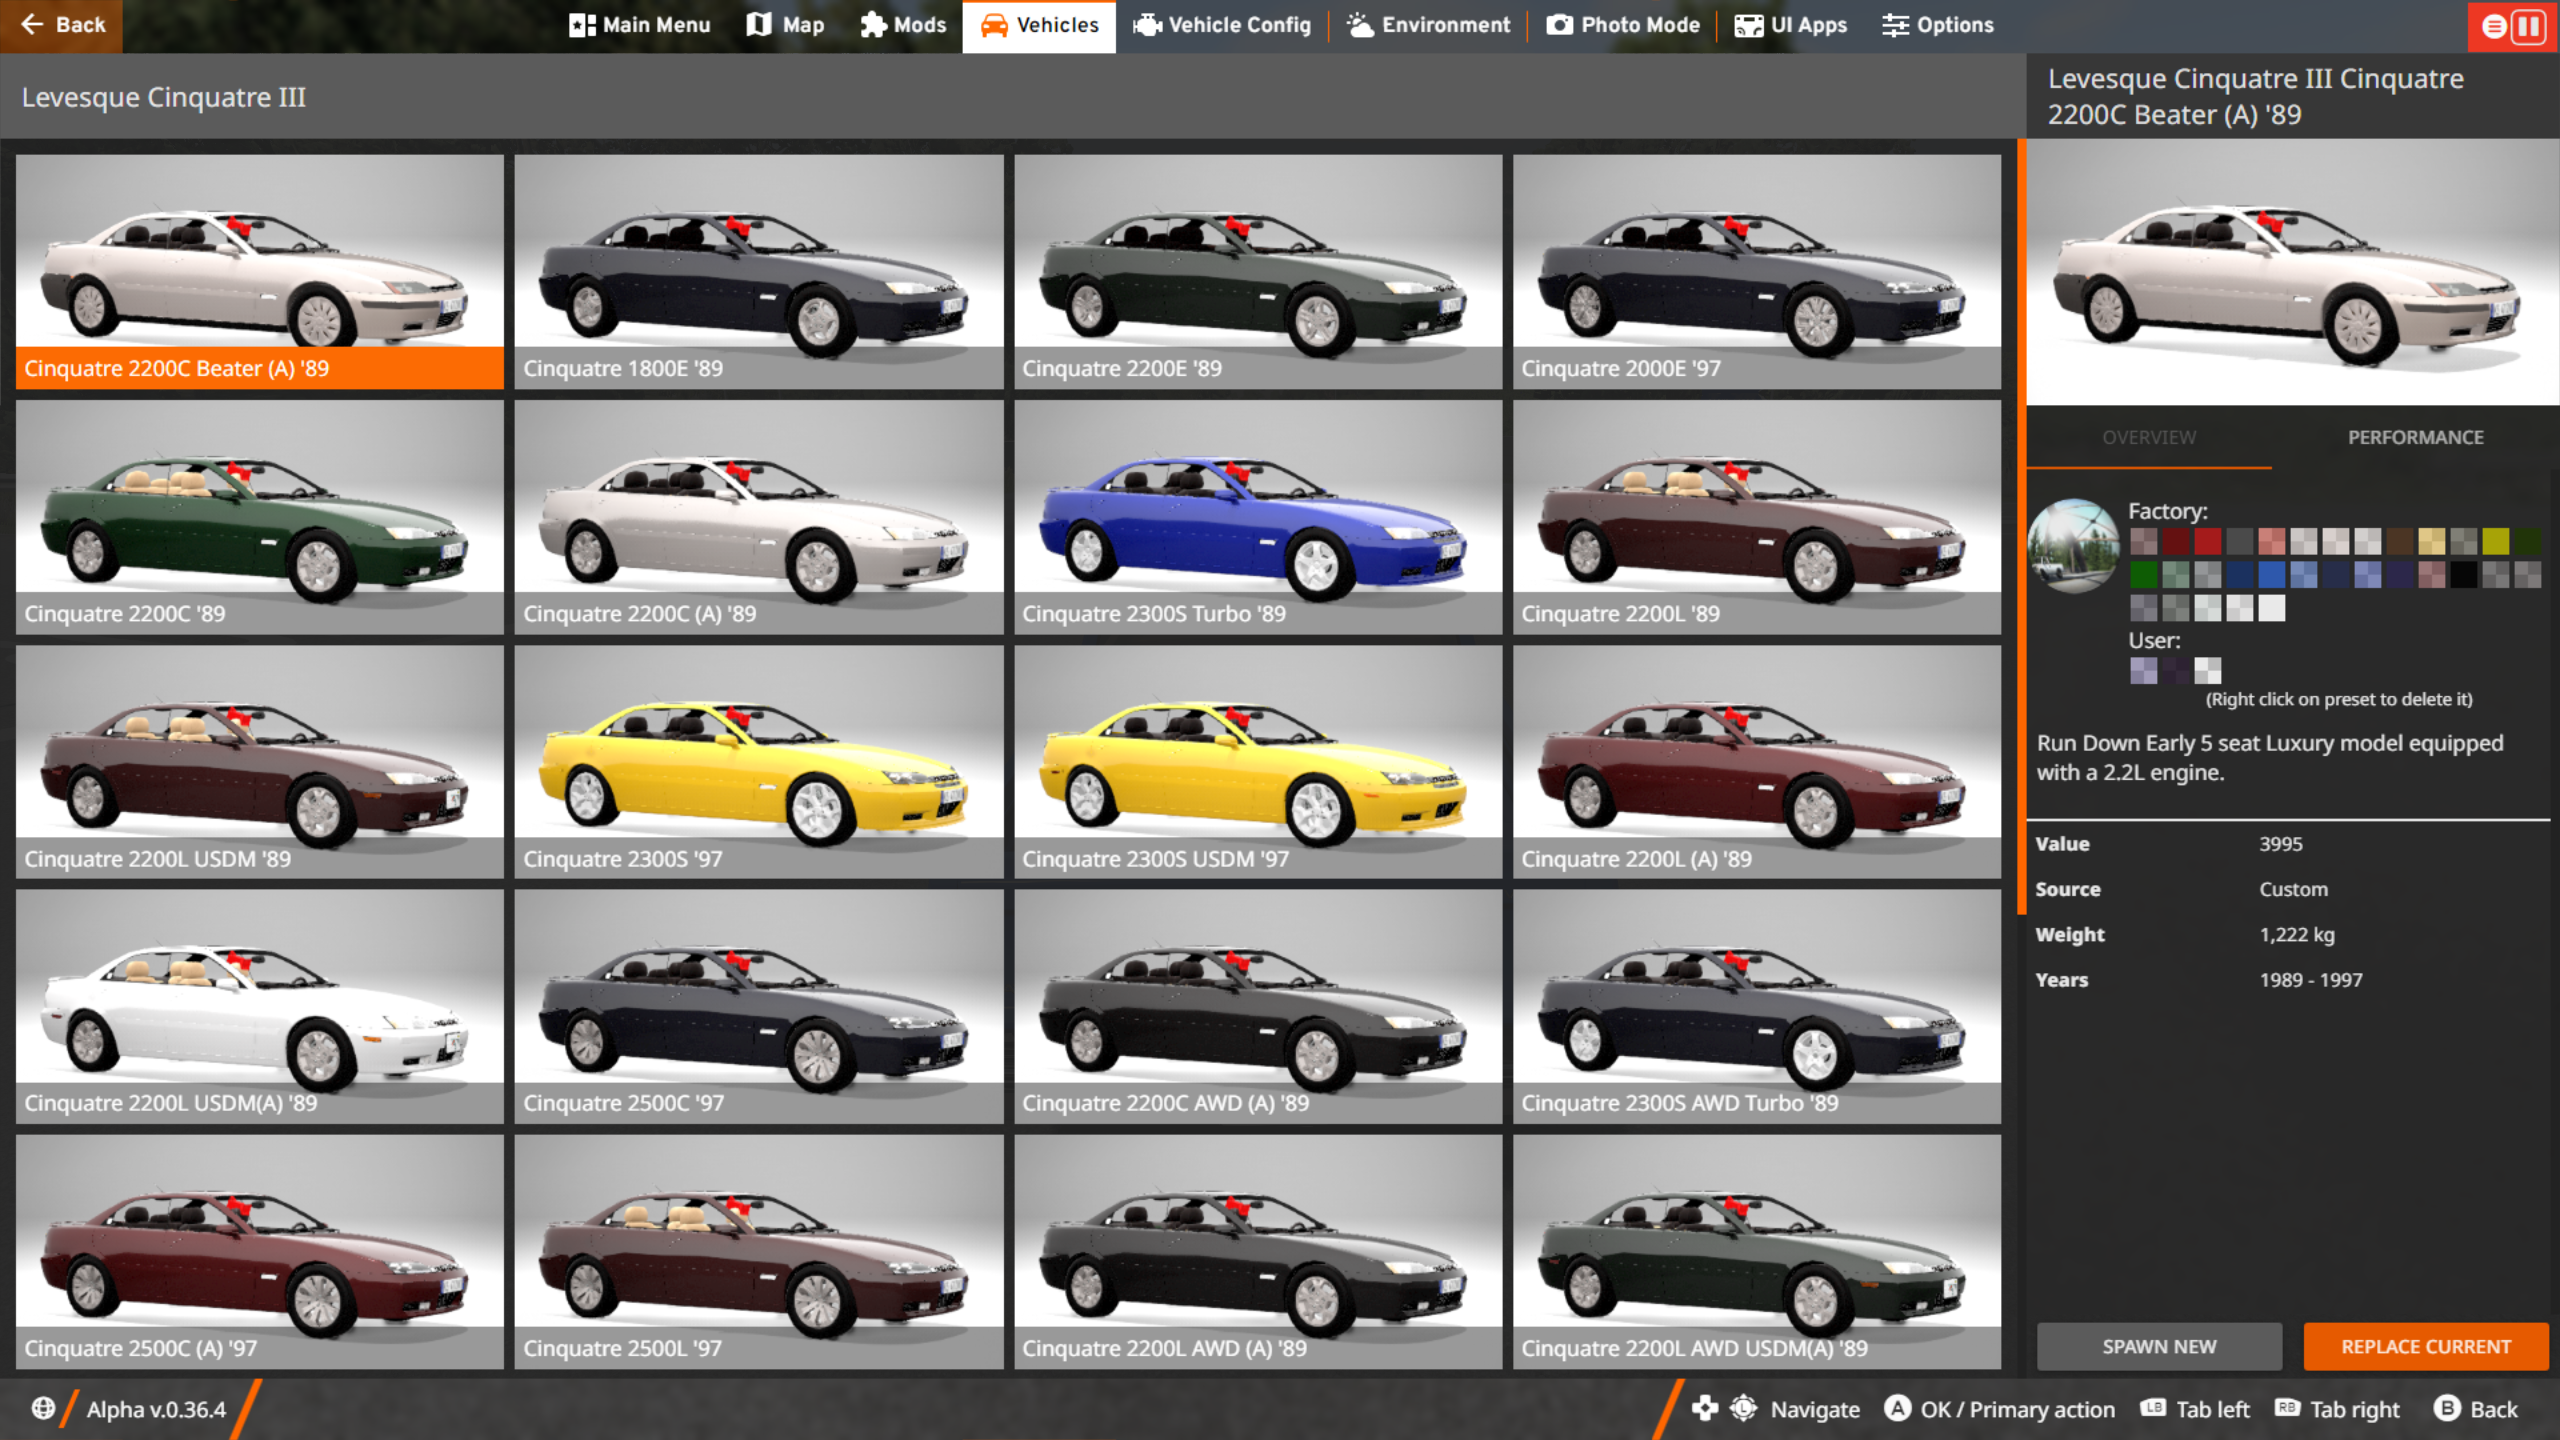Open Photo Mode camera icon

click(x=1559, y=25)
